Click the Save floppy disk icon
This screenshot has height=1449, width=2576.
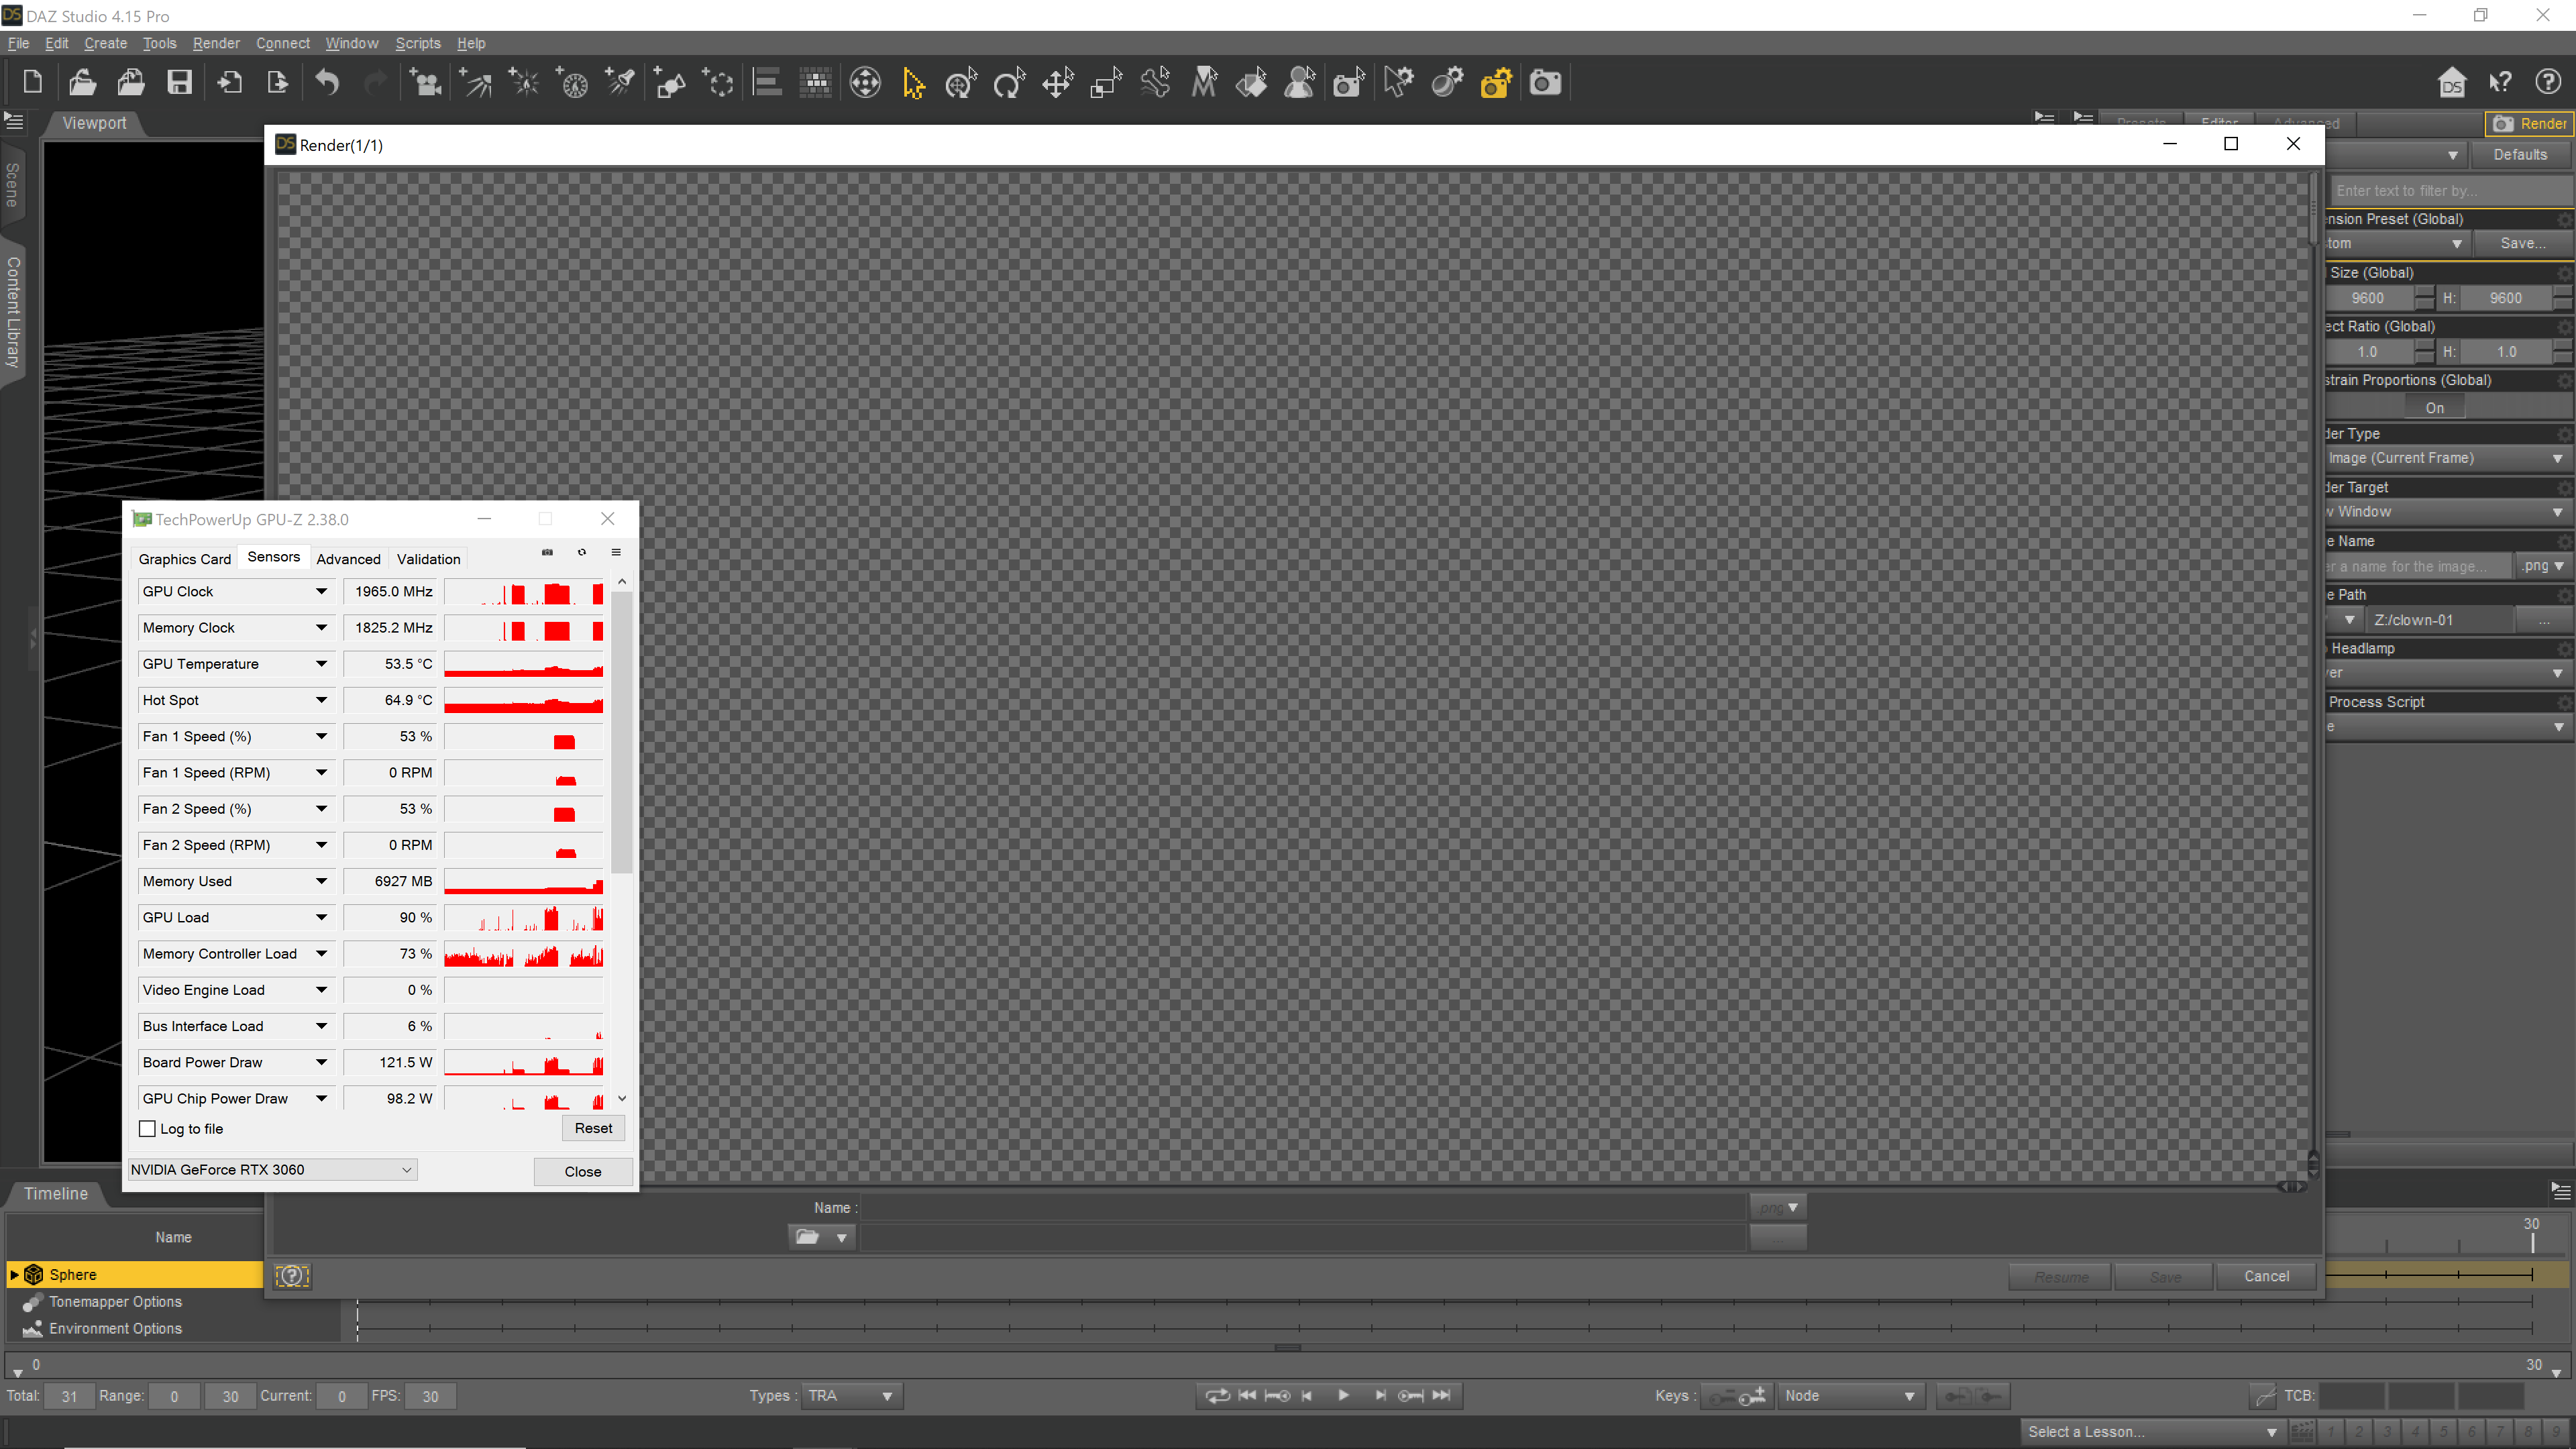click(x=179, y=82)
